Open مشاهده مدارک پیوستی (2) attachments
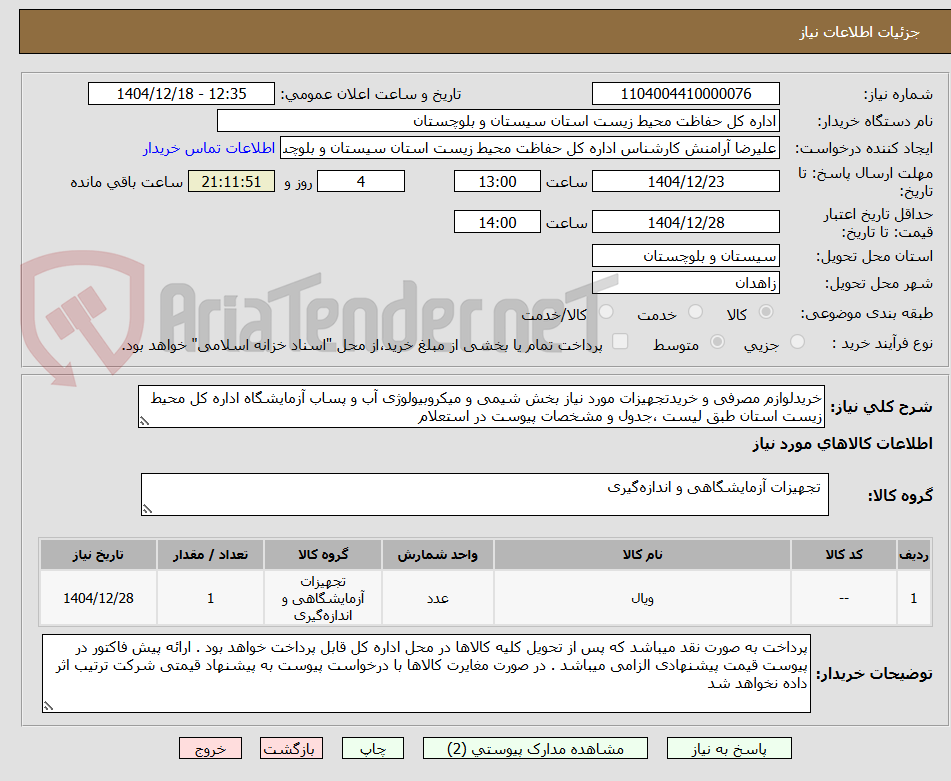The image size is (951, 781). click(535, 748)
